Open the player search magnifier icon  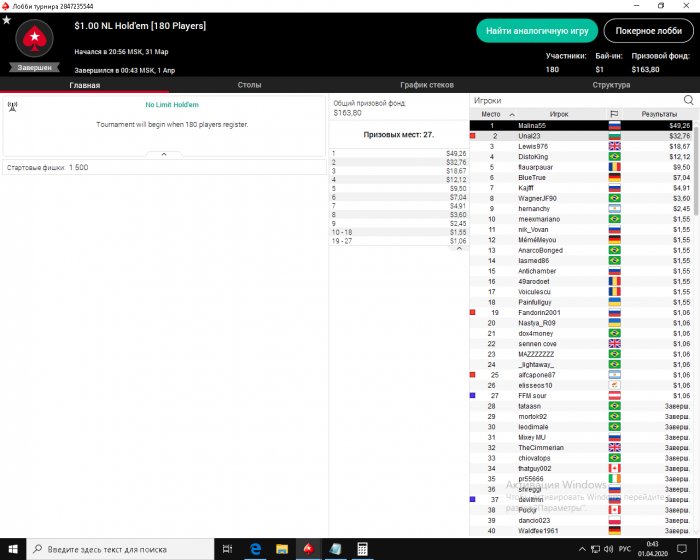(x=688, y=100)
